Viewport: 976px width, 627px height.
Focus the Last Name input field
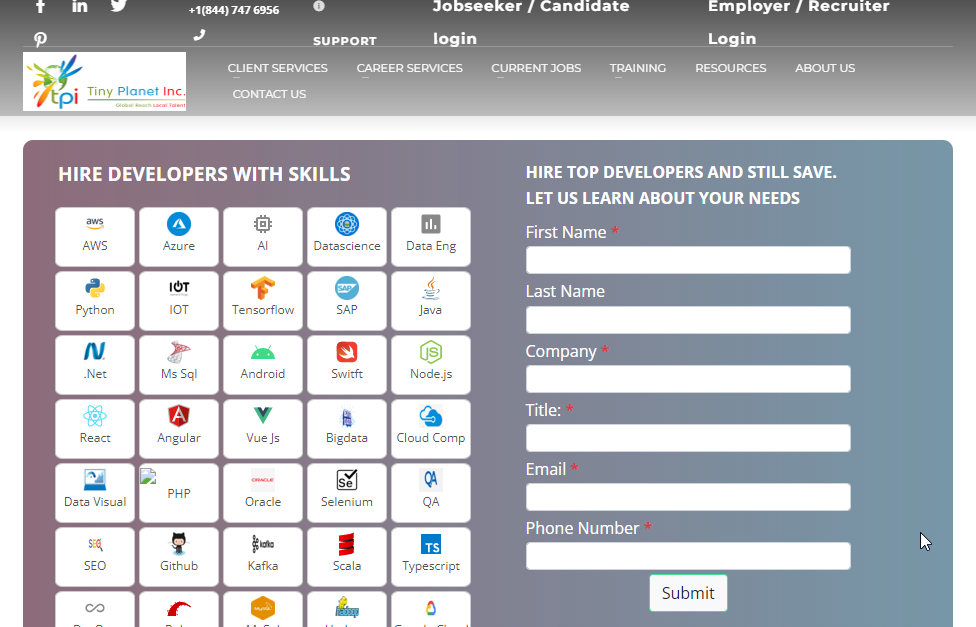point(688,319)
